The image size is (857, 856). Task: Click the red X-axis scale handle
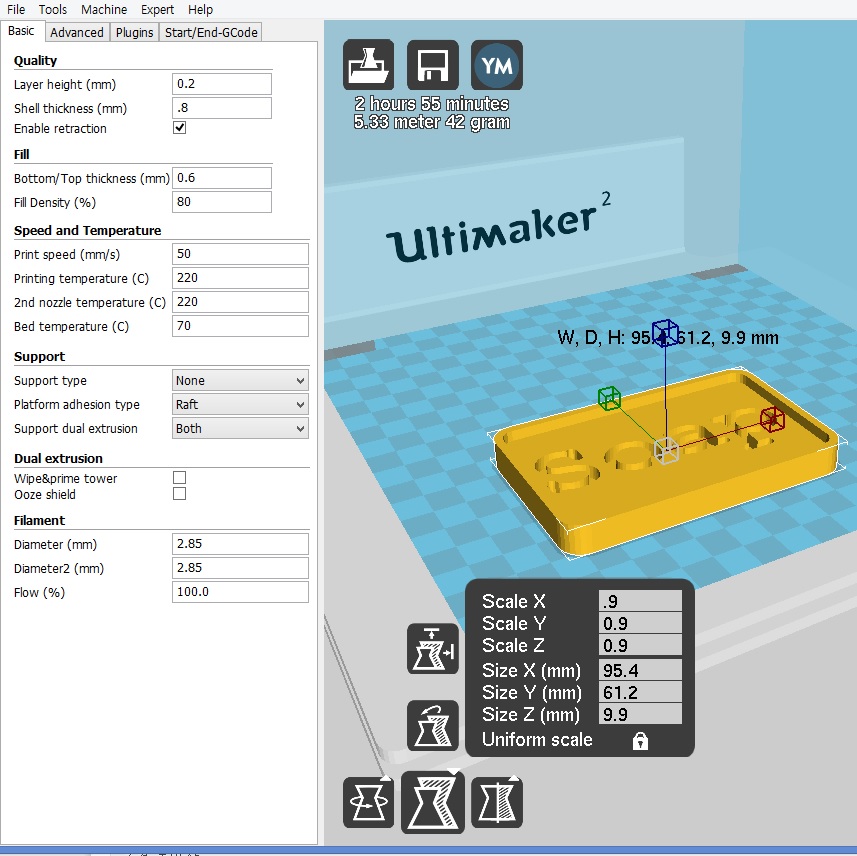coord(772,419)
